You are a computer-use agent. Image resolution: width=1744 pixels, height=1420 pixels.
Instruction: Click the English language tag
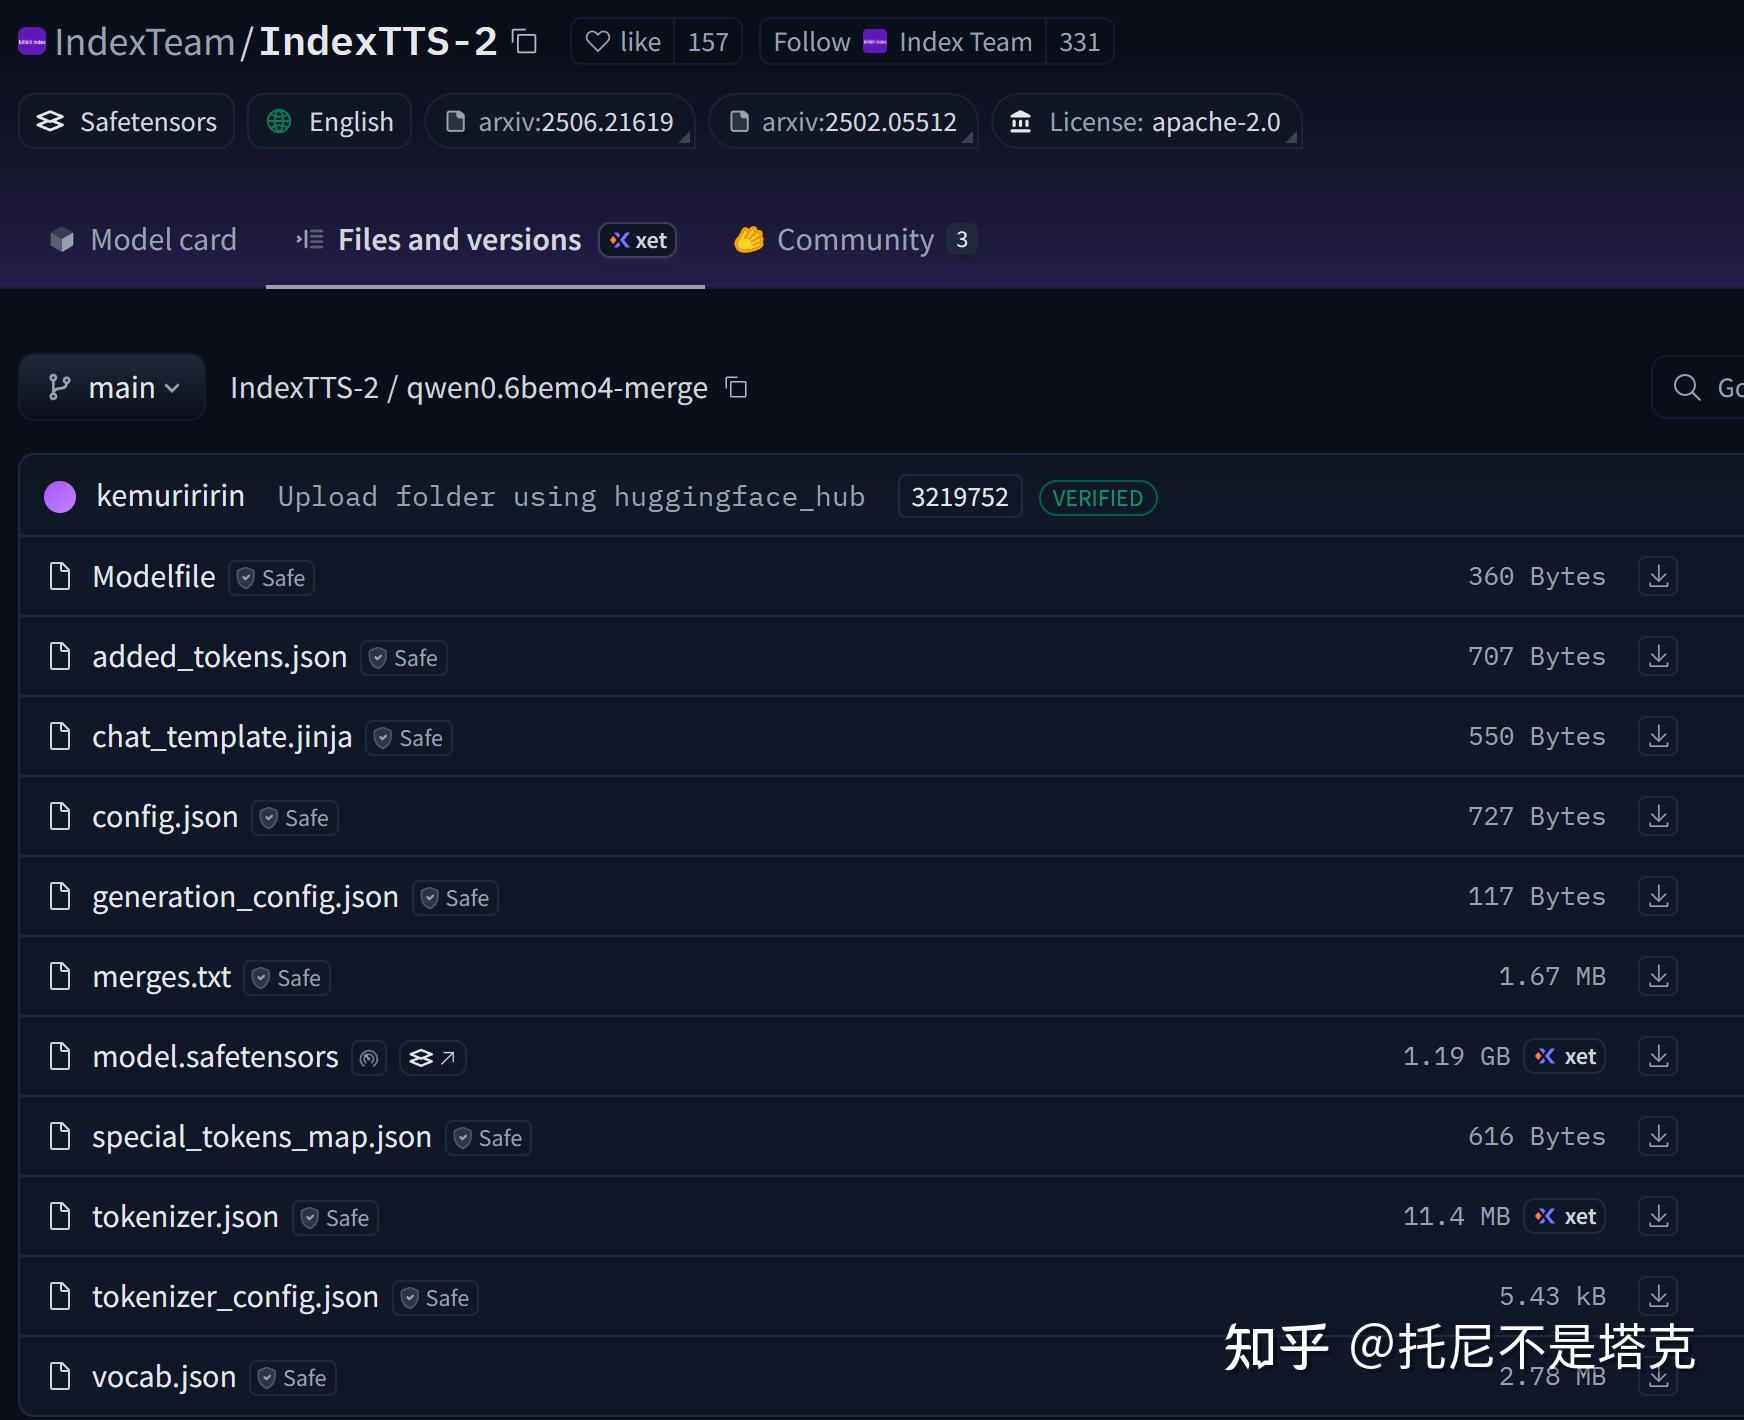click(x=329, y=121)
